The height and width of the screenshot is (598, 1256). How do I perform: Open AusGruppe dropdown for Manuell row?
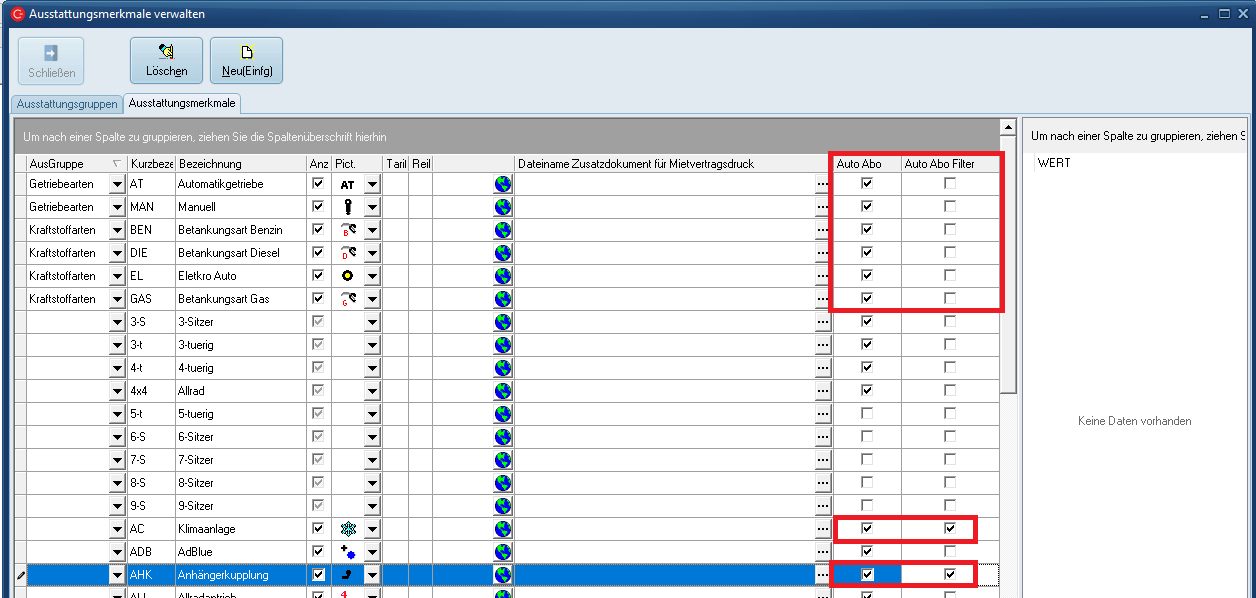[117, 207]
